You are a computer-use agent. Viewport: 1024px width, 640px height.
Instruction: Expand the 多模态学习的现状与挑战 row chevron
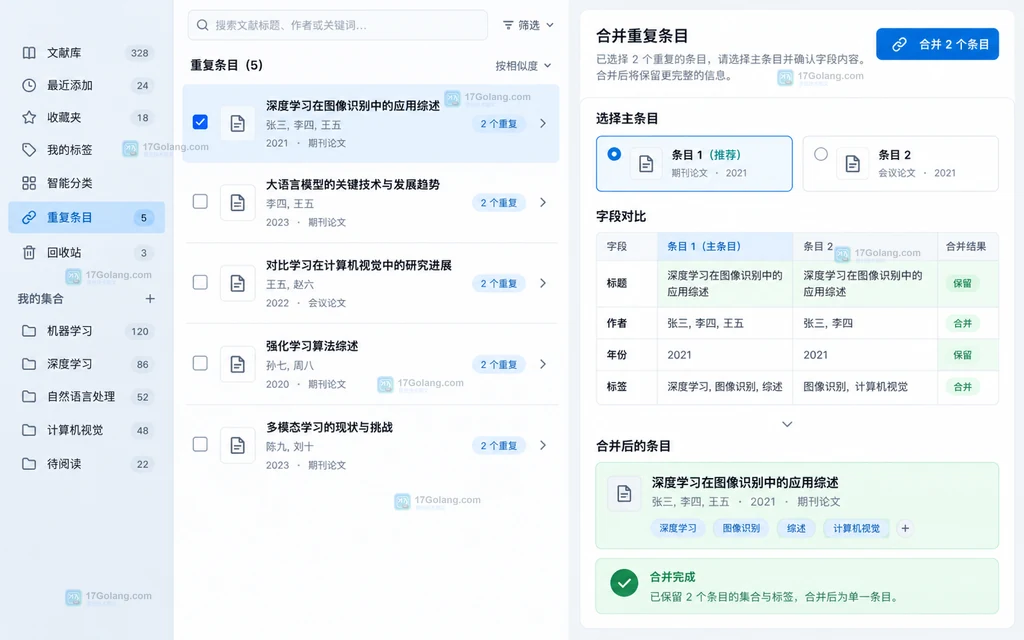coord(543,445)
